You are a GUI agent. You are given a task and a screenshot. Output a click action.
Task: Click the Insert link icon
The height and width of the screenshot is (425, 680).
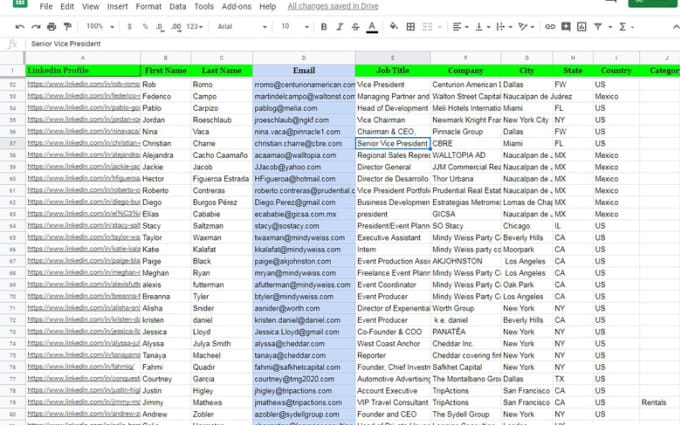click(550, 27)
